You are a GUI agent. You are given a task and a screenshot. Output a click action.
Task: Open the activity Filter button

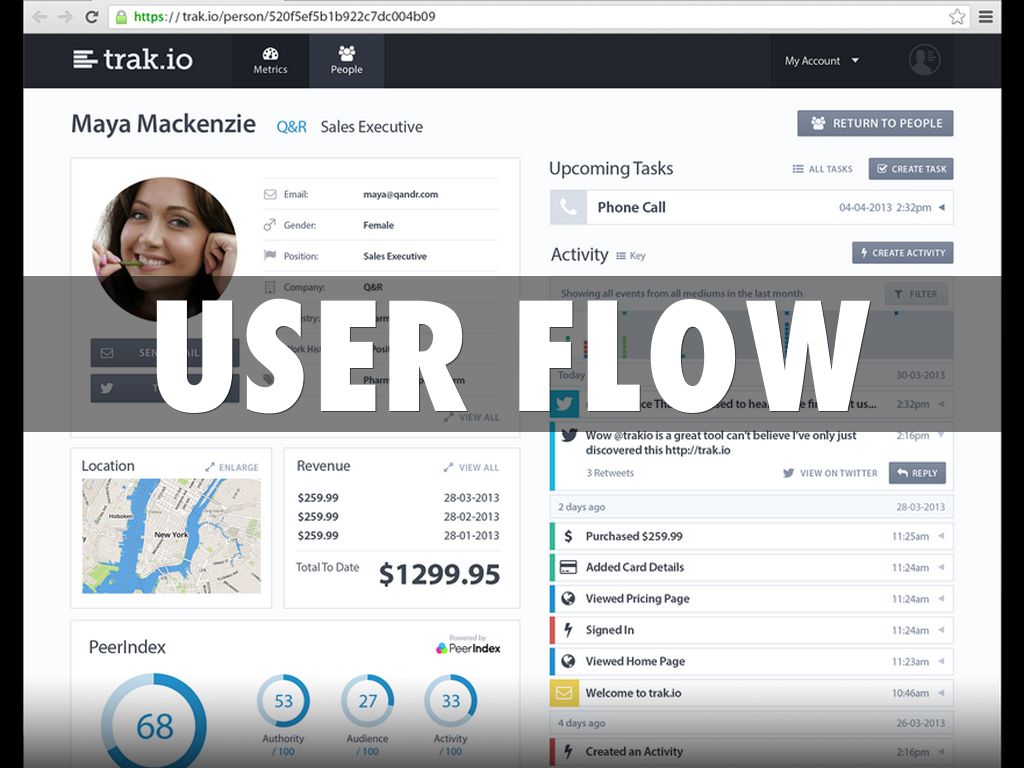(x=915, y=294)
